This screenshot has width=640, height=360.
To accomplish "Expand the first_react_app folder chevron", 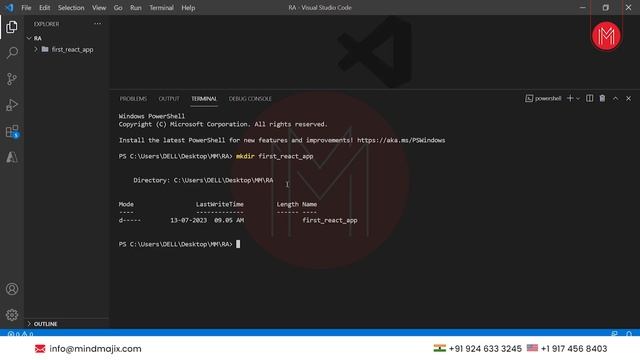I will 36,49.
